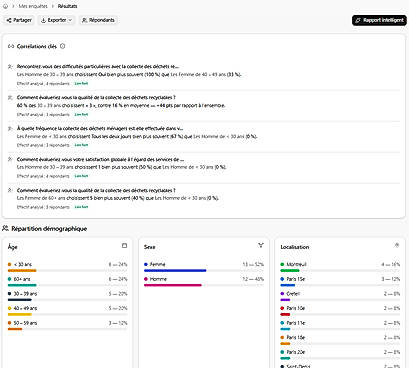Image resolution: width=409 pixels, height=368 pixels.
Task: Click the 'Lien fort' tag under 'Rencontrez-vous des difficultés'
Action: (x=81, y=83)
